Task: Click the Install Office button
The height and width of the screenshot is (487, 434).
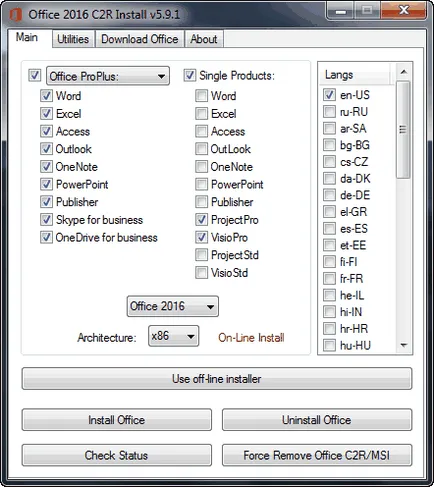Action: 117,420
